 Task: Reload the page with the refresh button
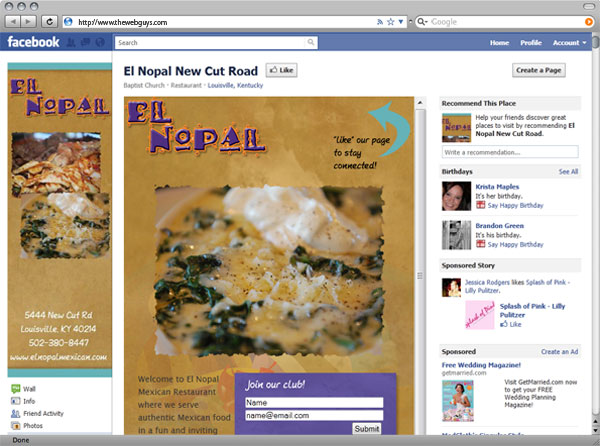coord(49,22)
